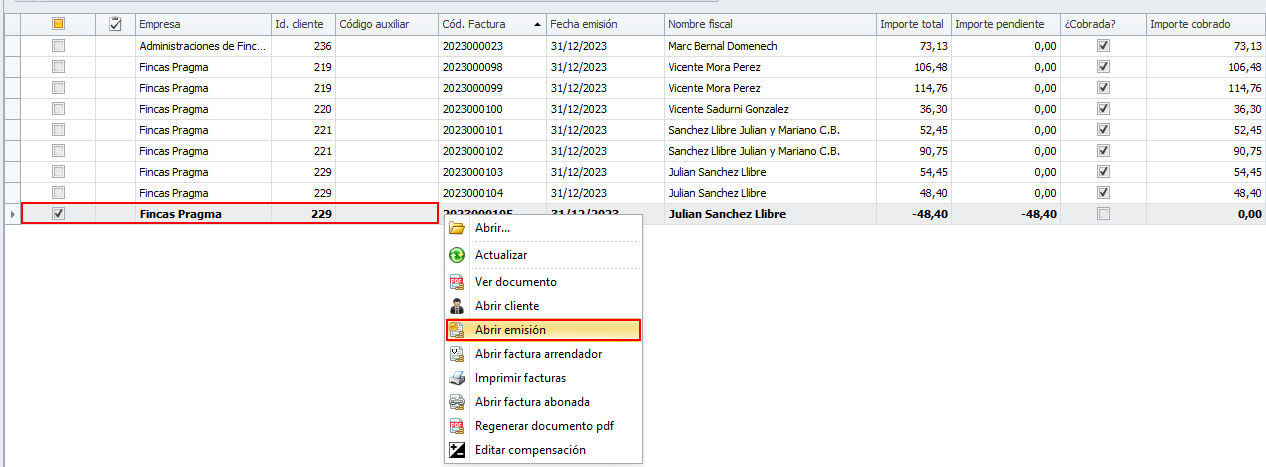Screen dimensions: 1266x467
Task: Click the Ver documento PDF icon
Action: pos(457,282)
